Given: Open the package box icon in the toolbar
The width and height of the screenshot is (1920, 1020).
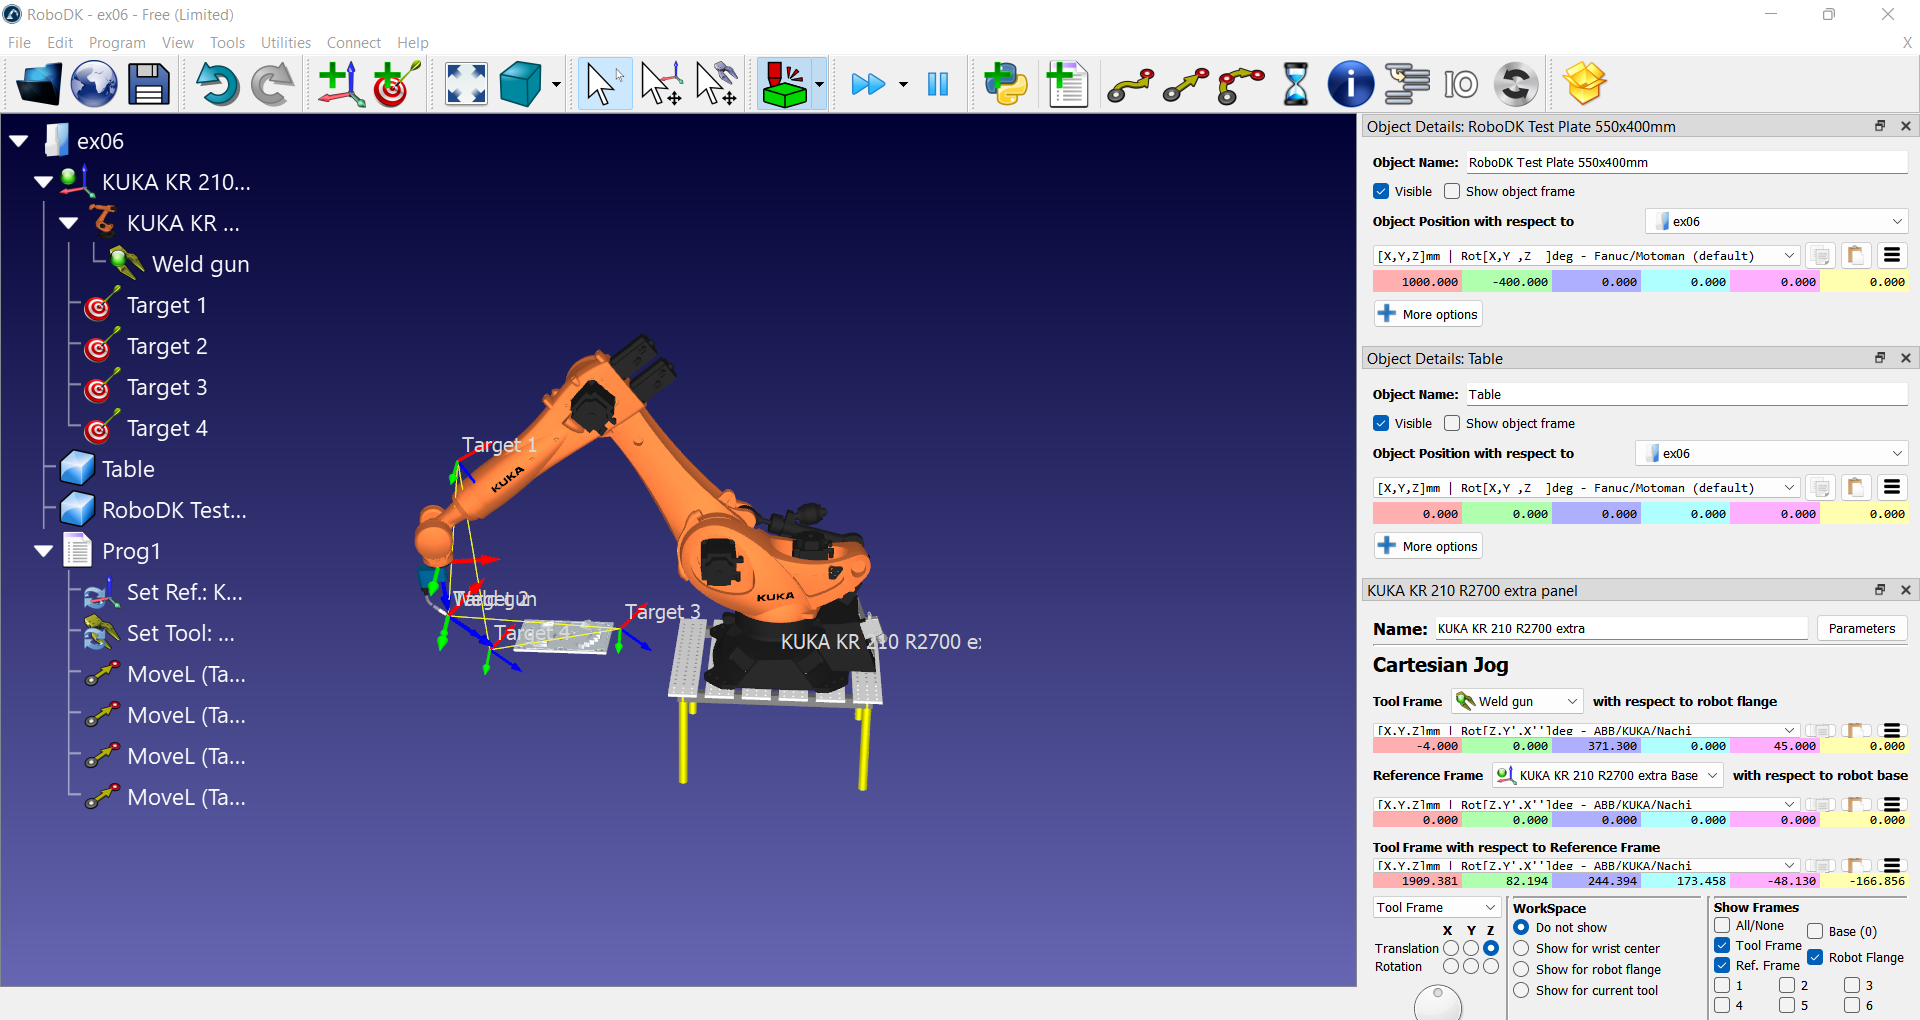Looking at the screenshot, I should [1585, 84].
